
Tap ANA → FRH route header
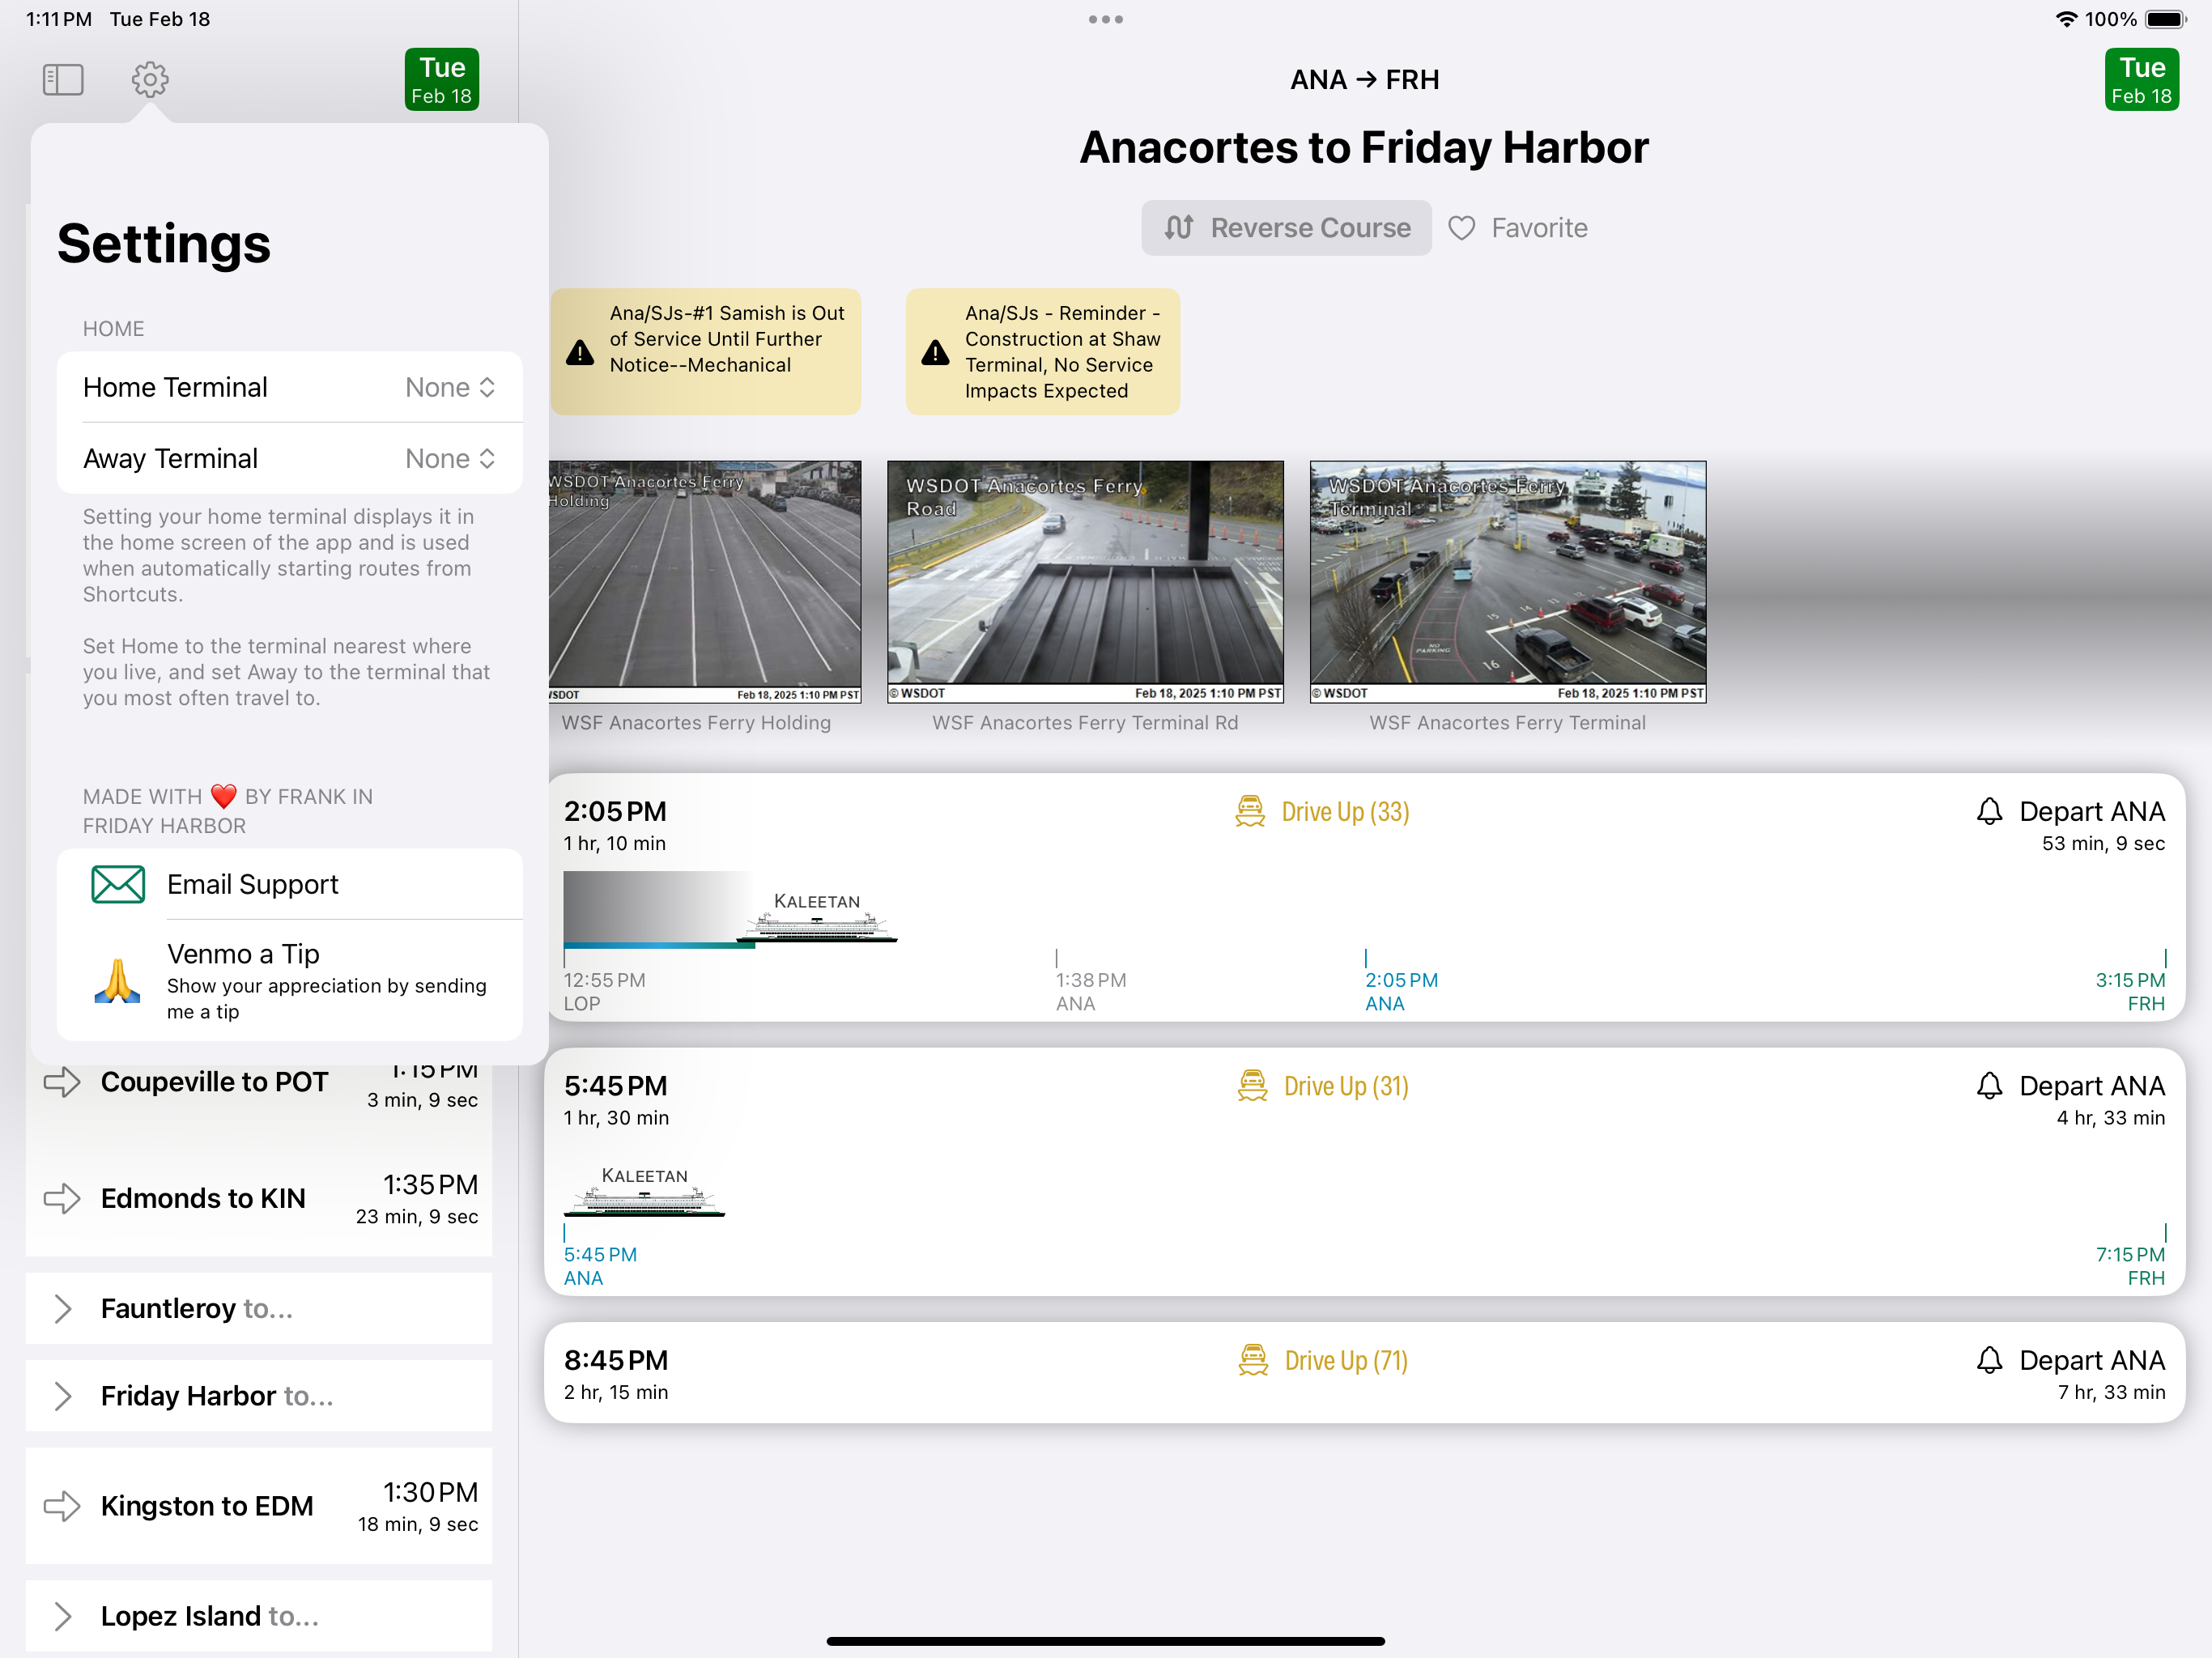[1364, 80]
